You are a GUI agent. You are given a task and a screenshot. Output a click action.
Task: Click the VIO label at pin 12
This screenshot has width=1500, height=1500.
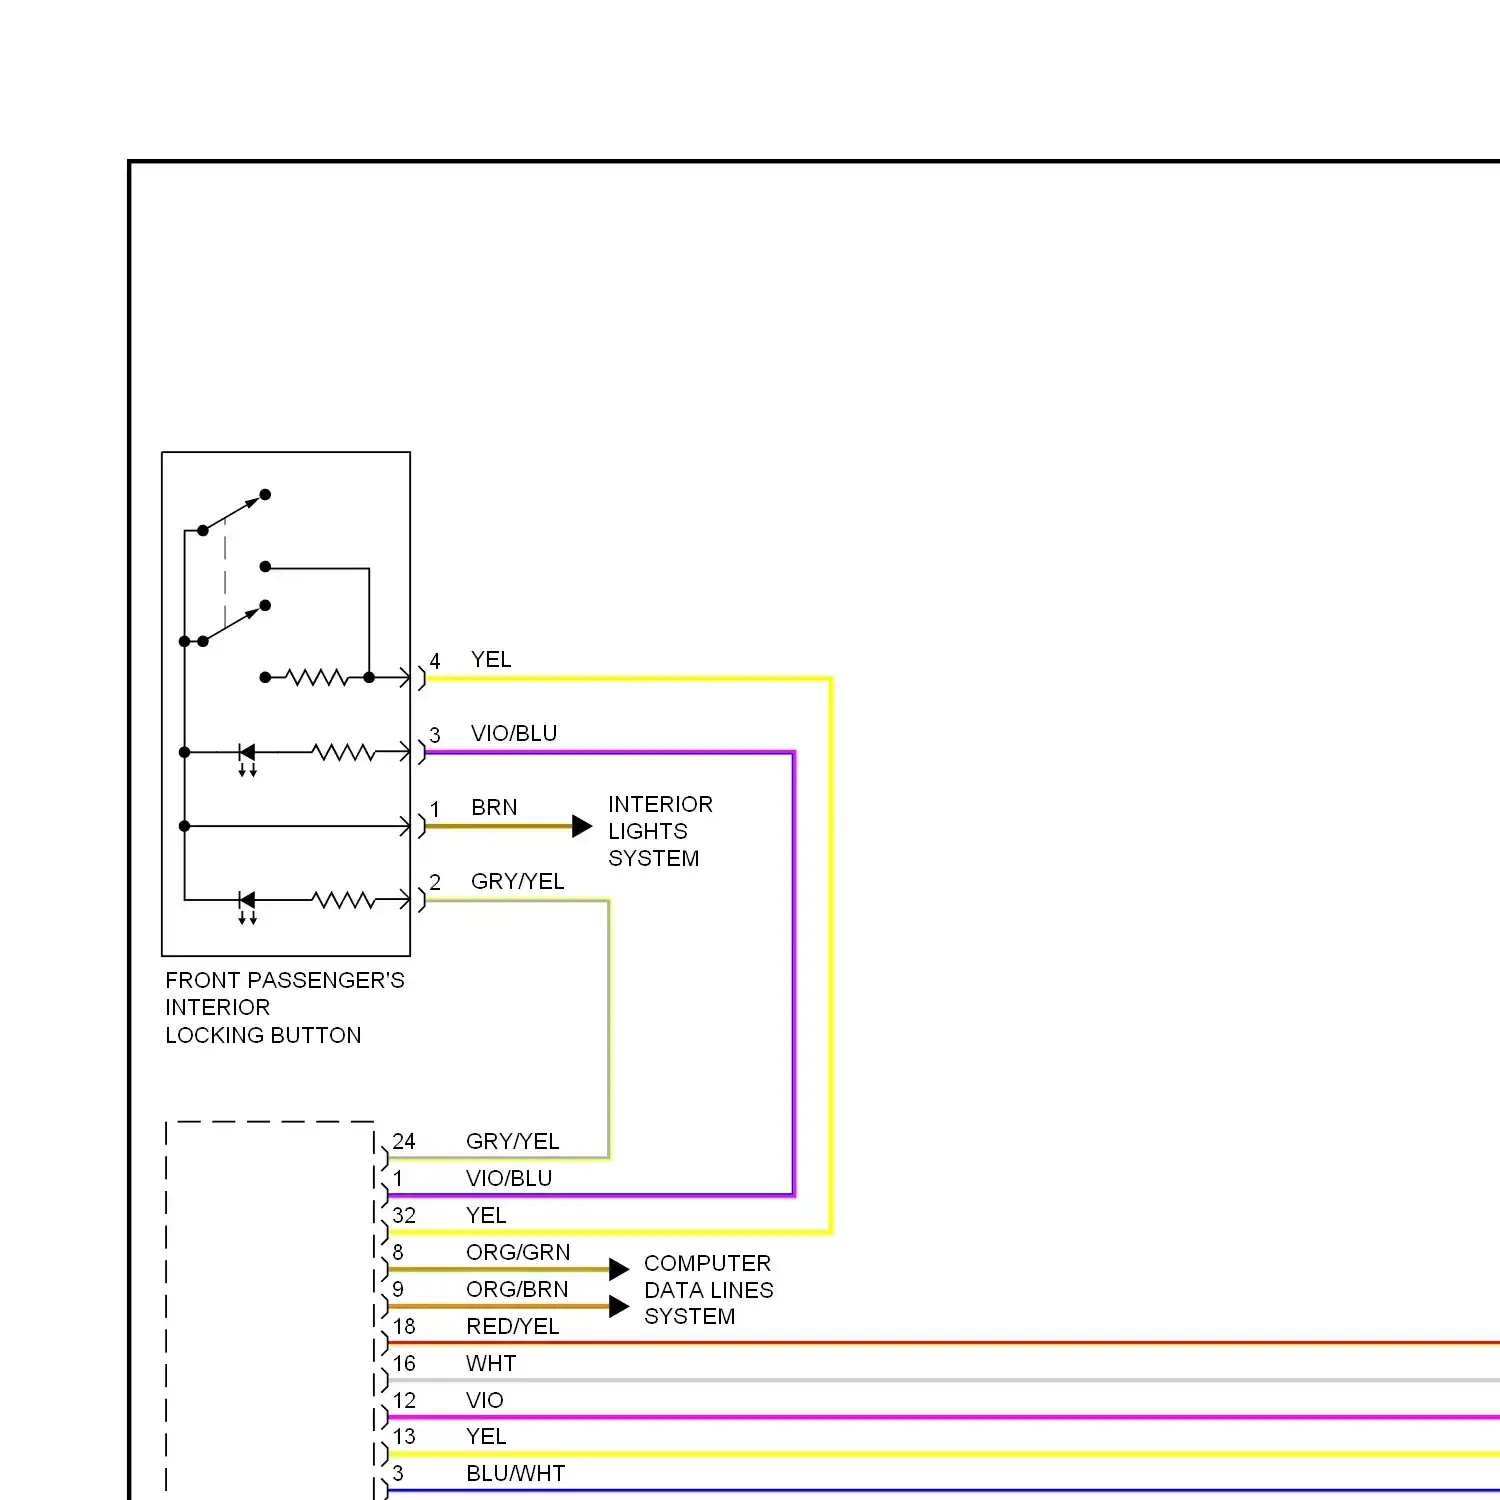[485, 1401]
